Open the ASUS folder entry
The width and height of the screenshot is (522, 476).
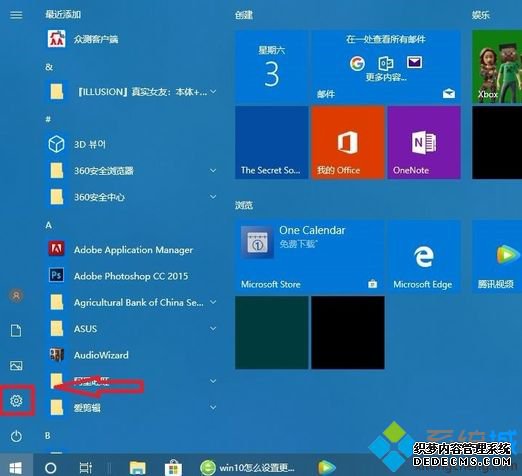(x=131, y=329)
